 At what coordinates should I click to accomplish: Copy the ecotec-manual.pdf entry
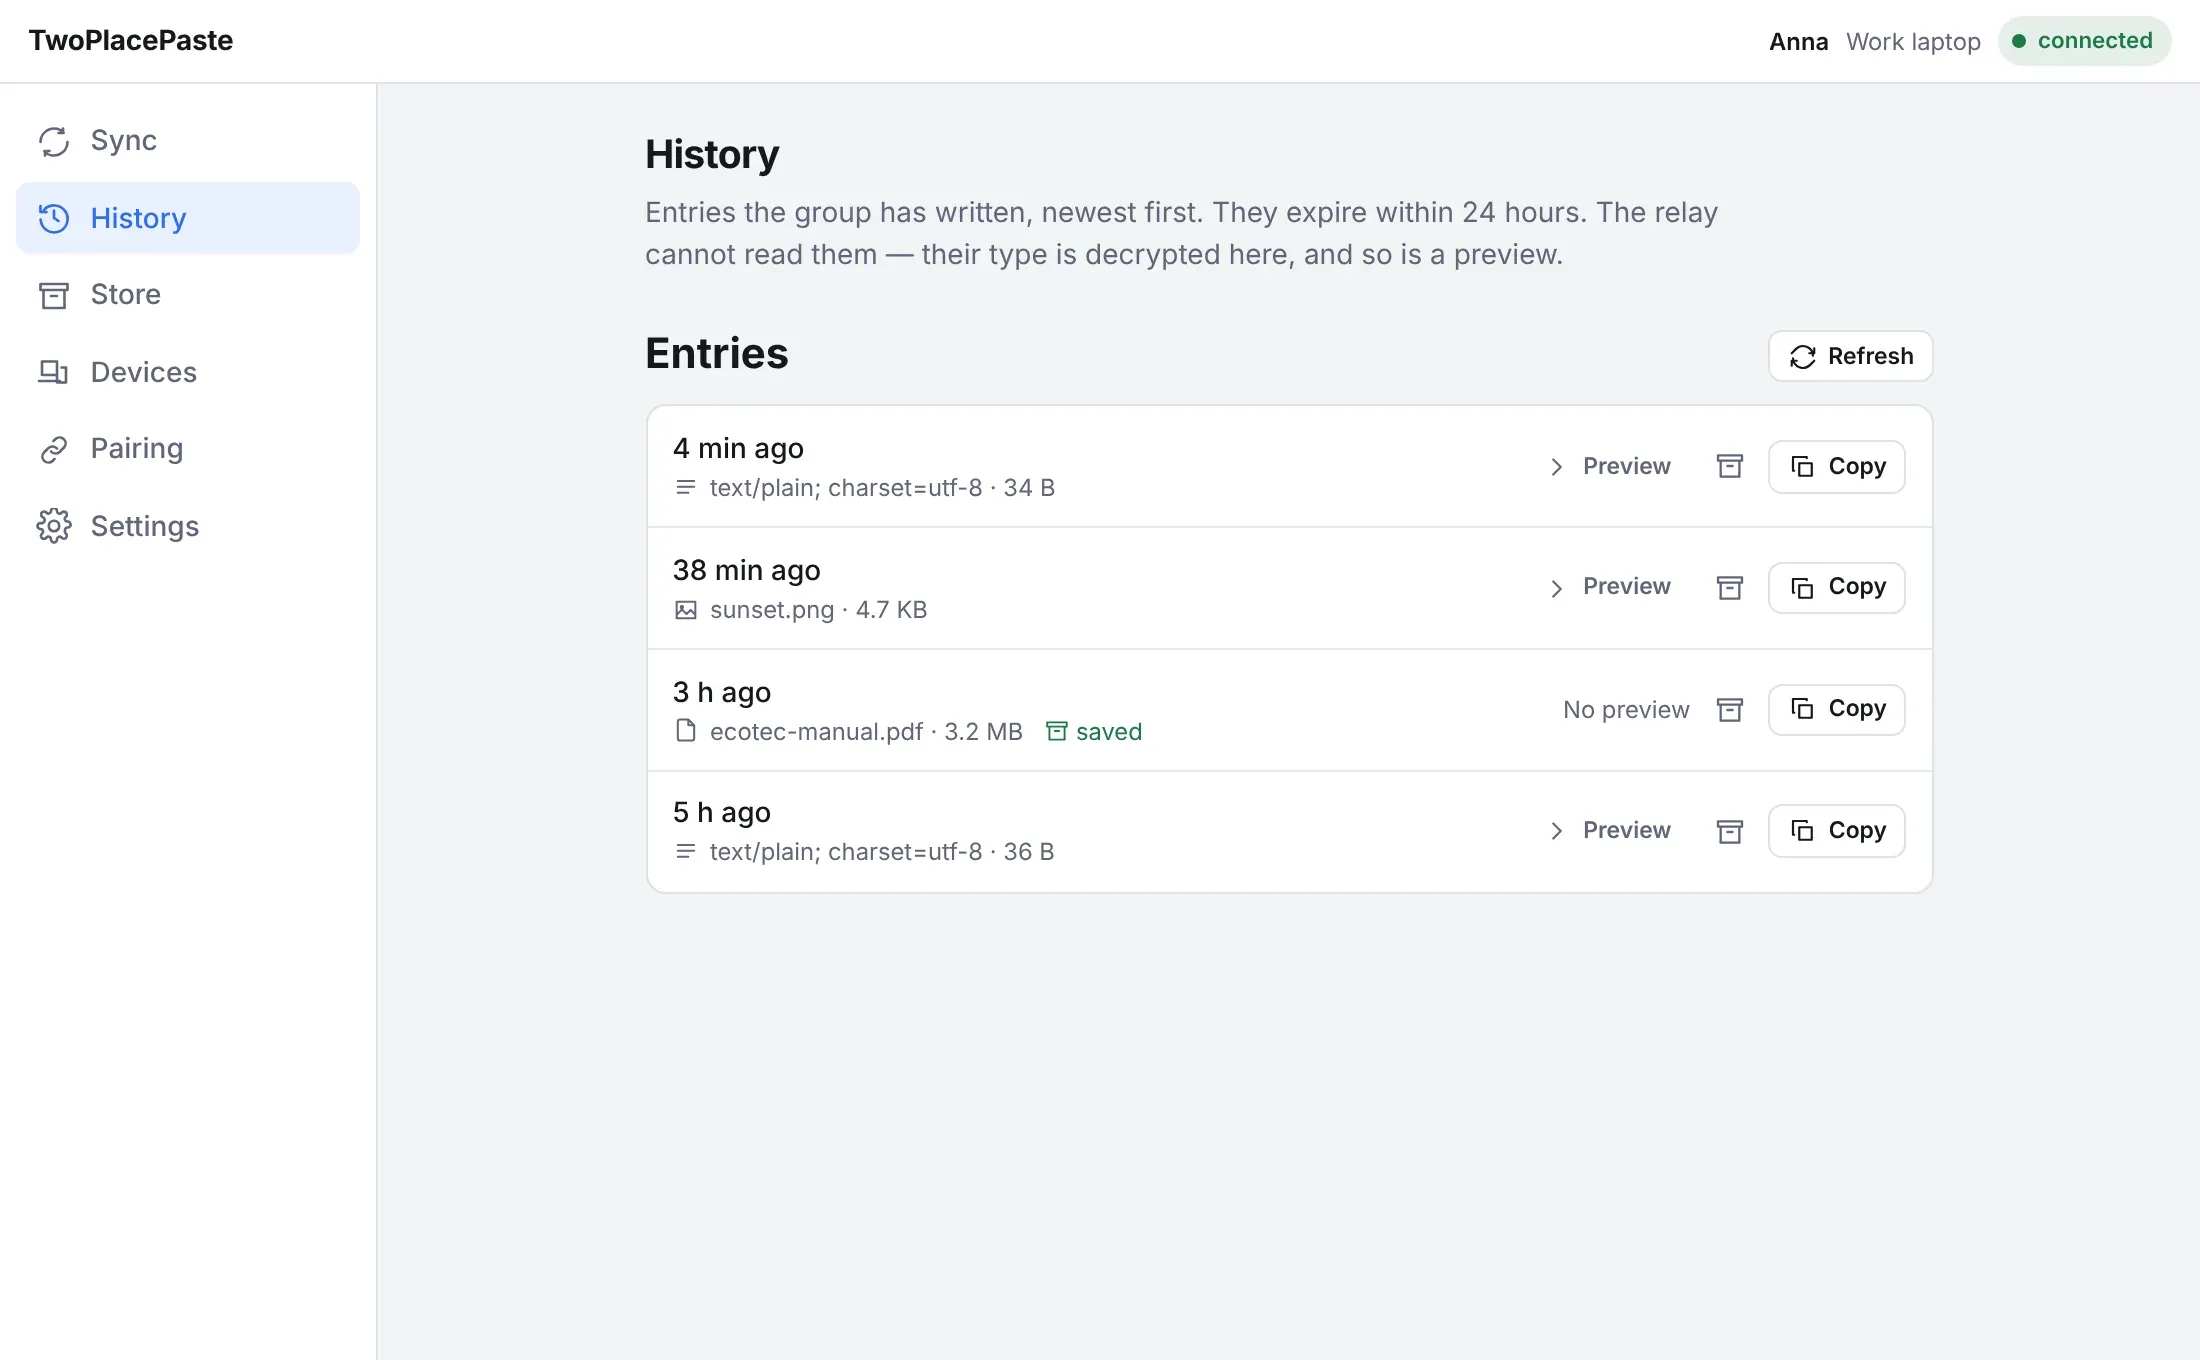pos(1837,709)
